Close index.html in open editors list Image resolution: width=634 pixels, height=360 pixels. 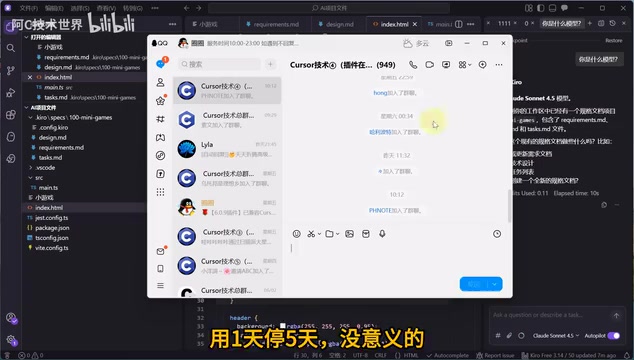[x=30, y=77]
